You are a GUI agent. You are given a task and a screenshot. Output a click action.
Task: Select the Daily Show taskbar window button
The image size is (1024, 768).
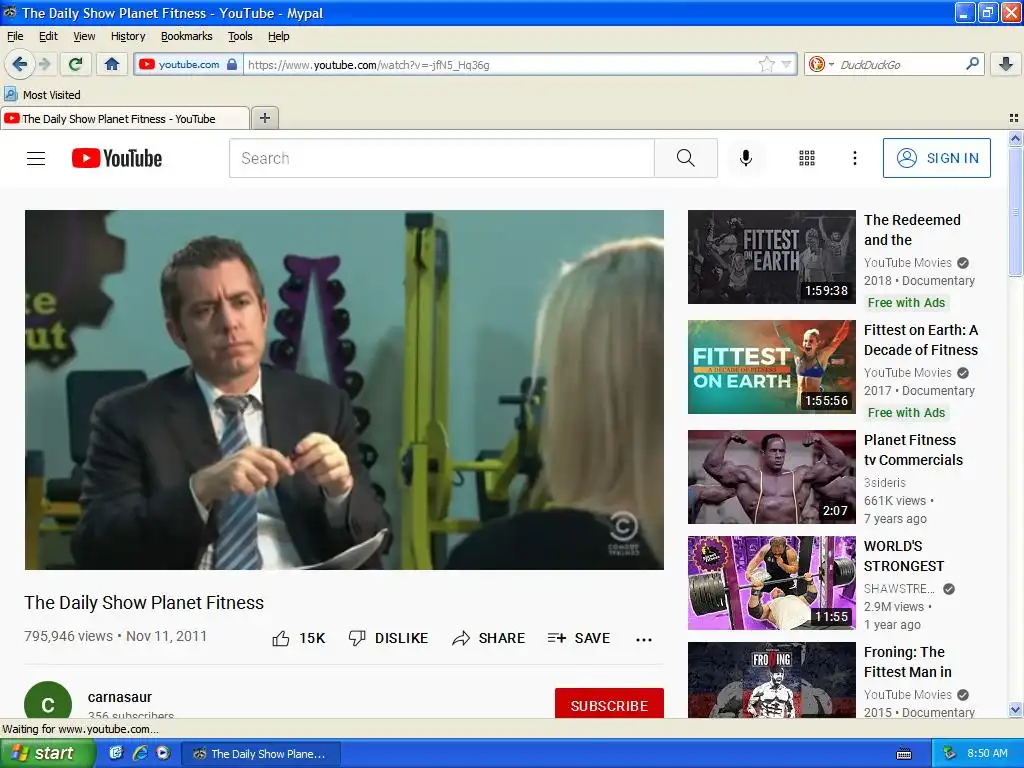tap(260, 754)
